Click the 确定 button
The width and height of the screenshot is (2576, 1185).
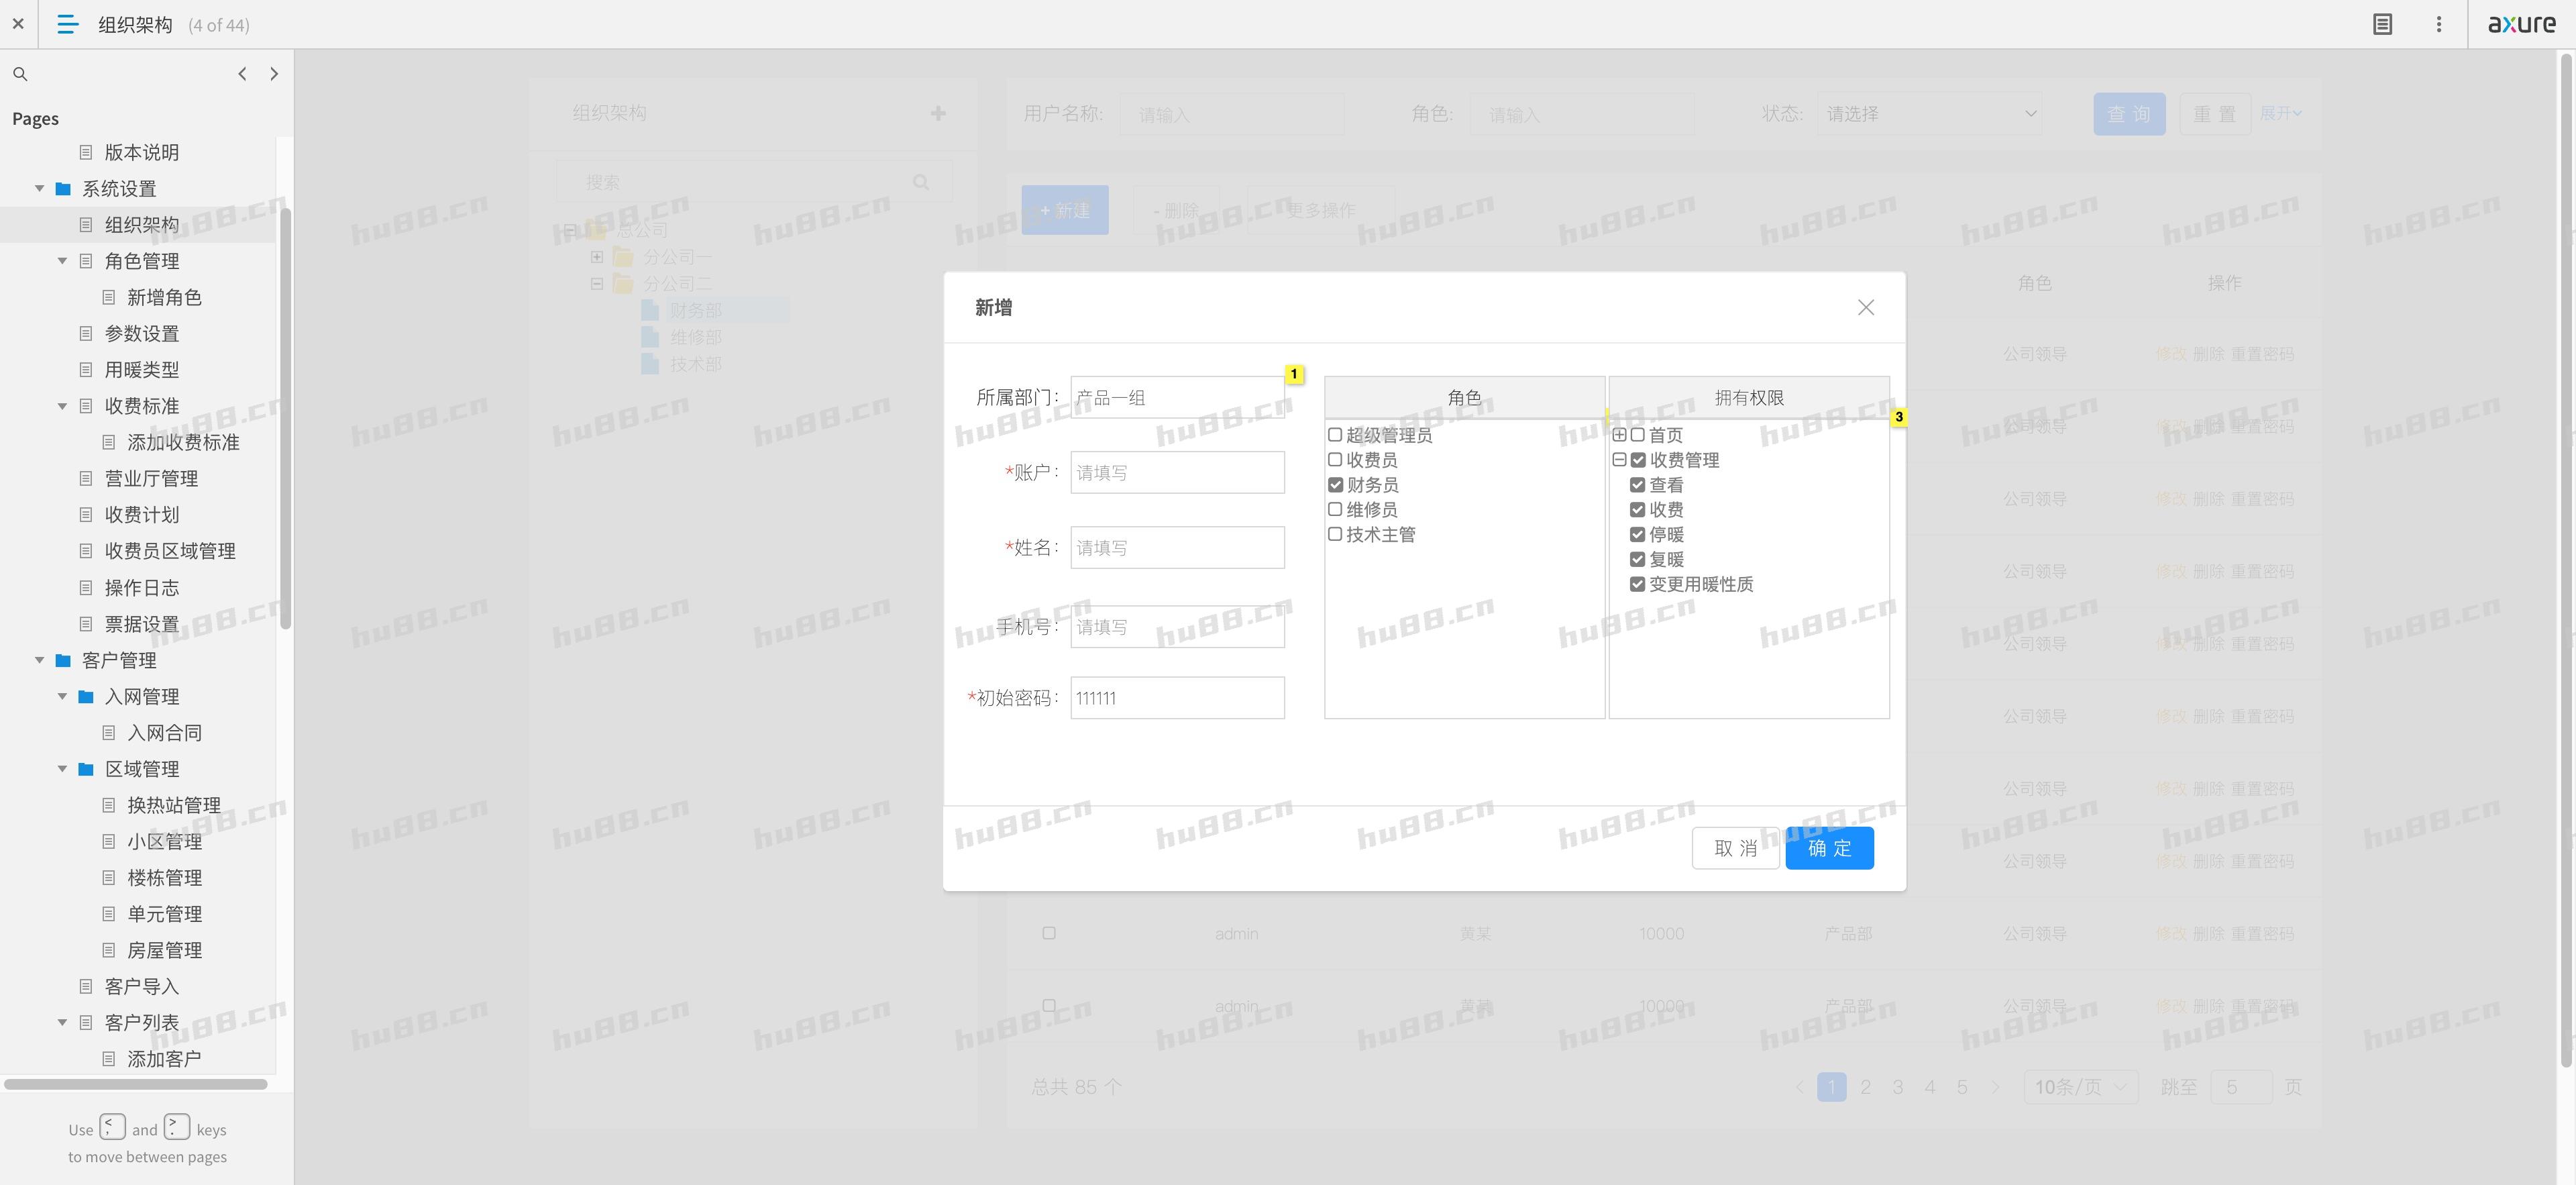pyautogui.click(x=1829, y=848)
